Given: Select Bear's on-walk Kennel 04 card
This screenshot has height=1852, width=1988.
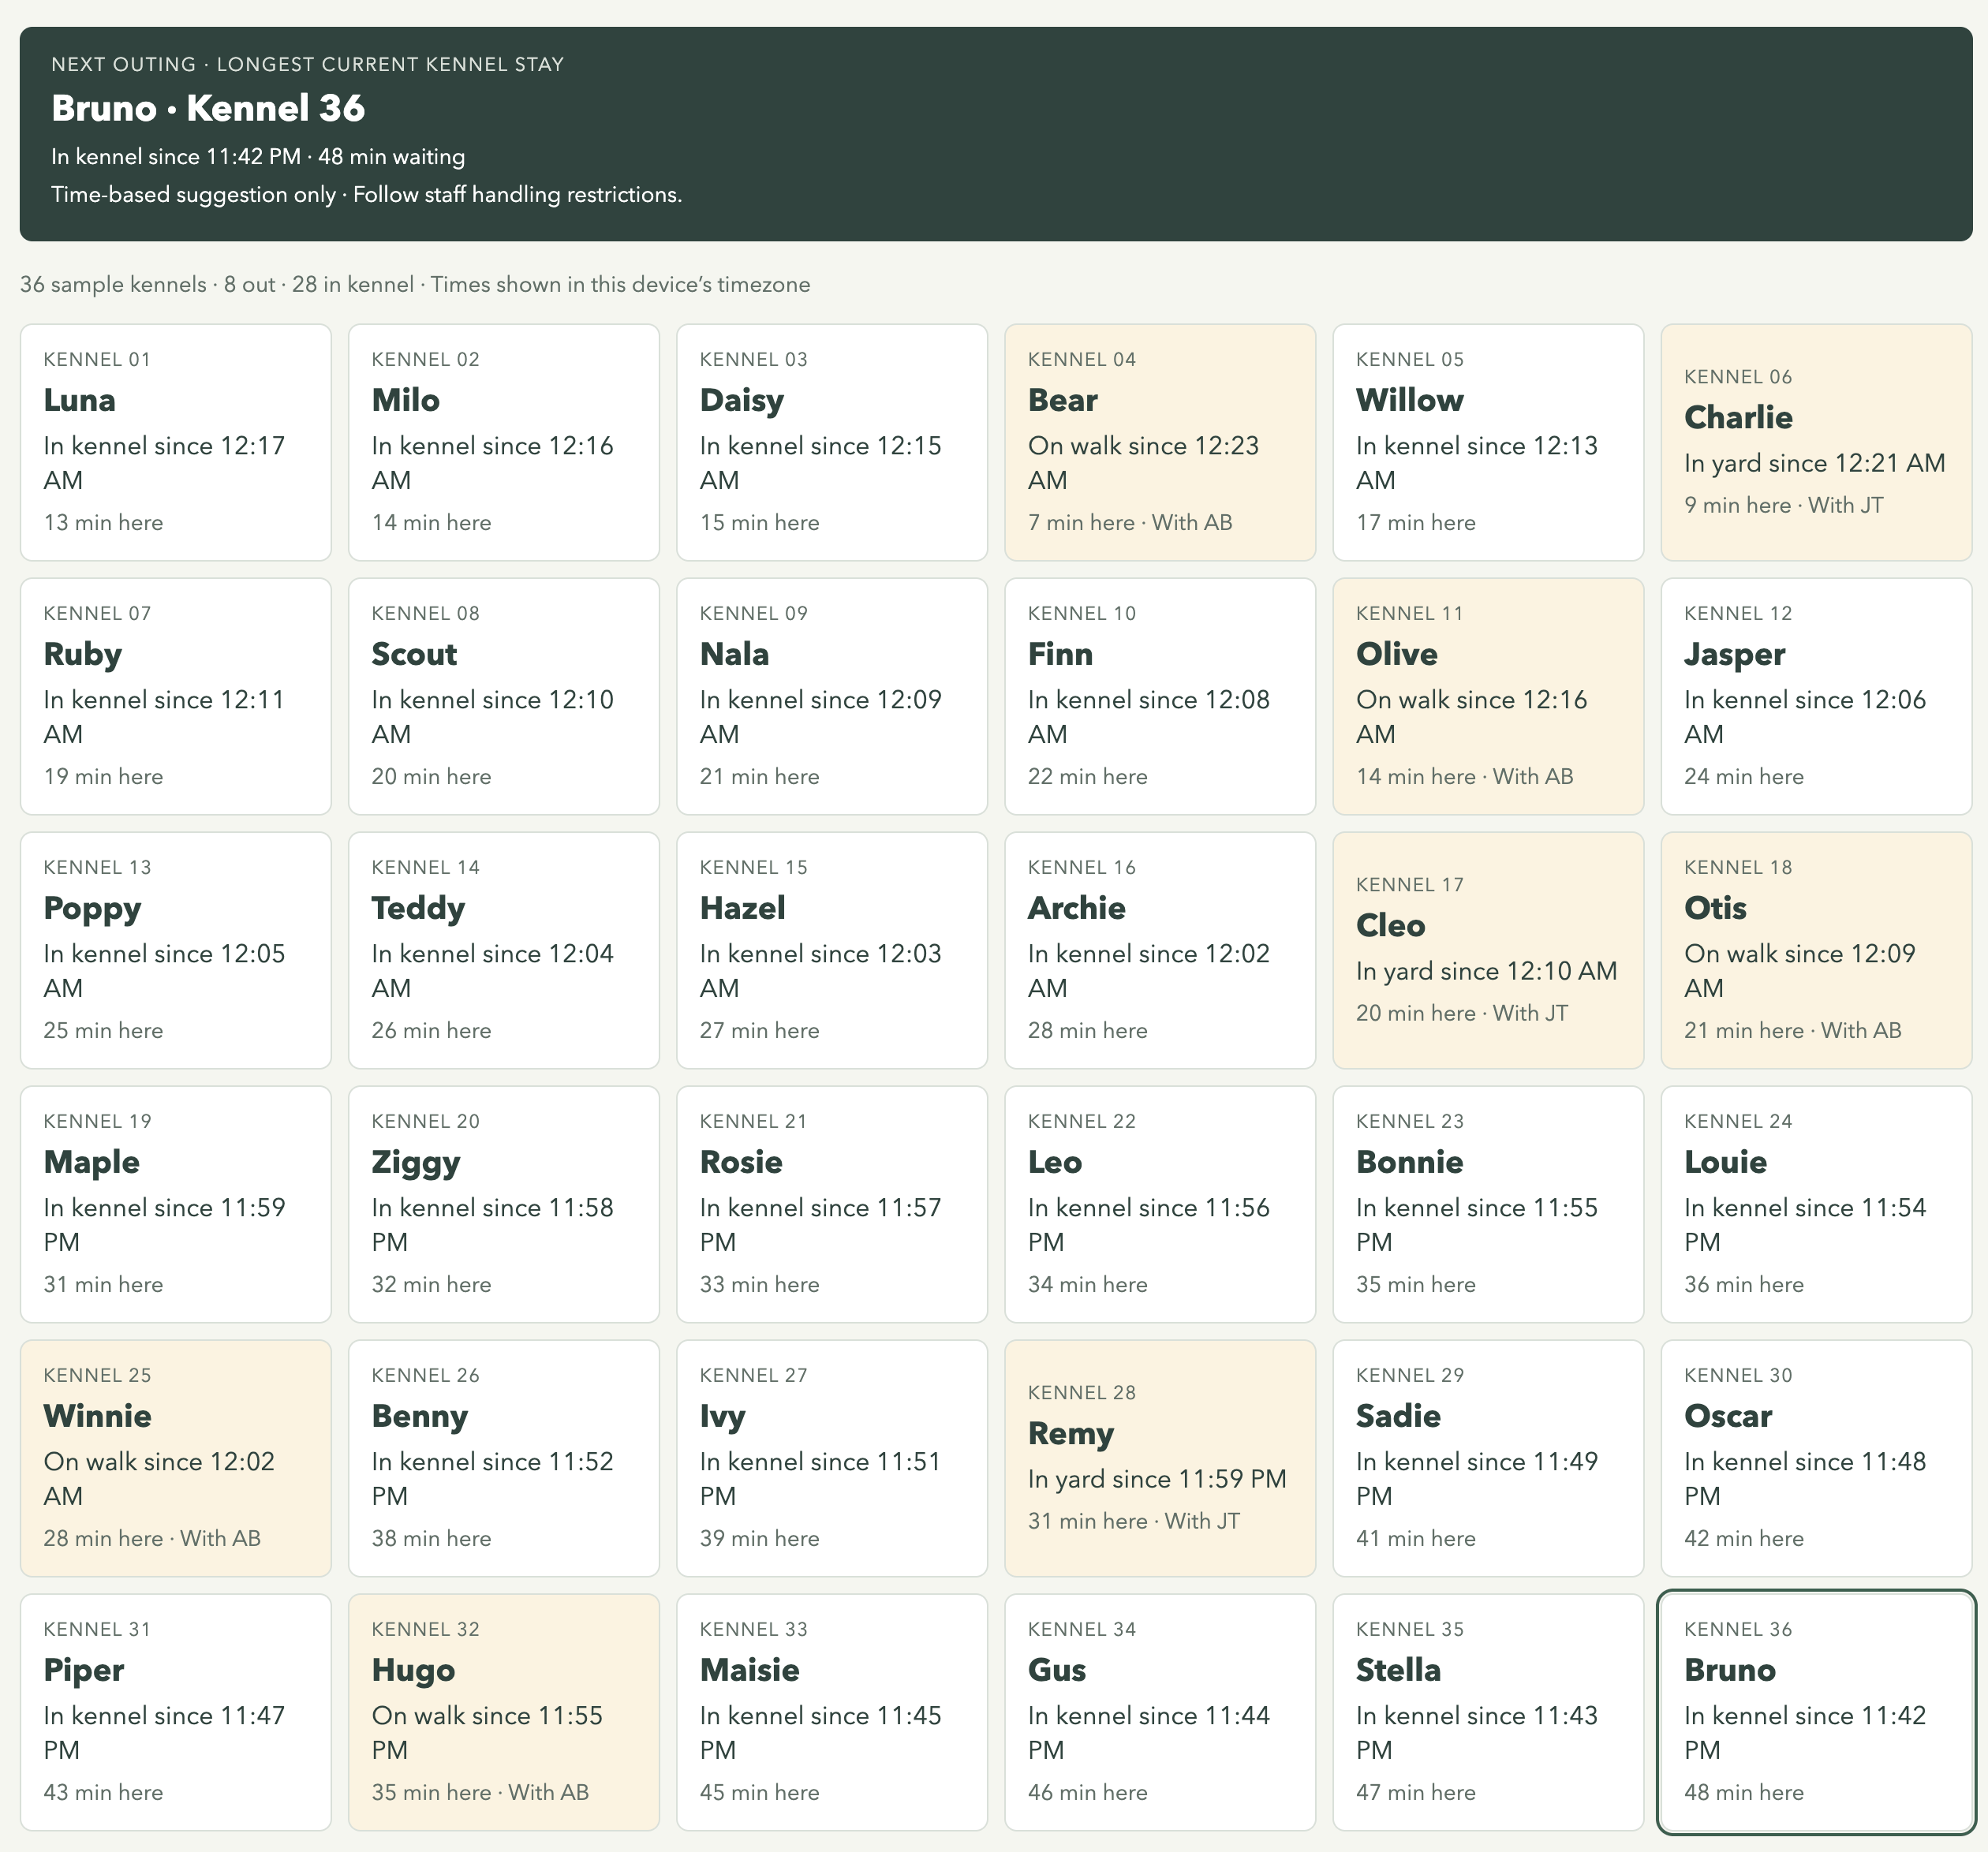Looking at the screenshot, I should 1160,442.
